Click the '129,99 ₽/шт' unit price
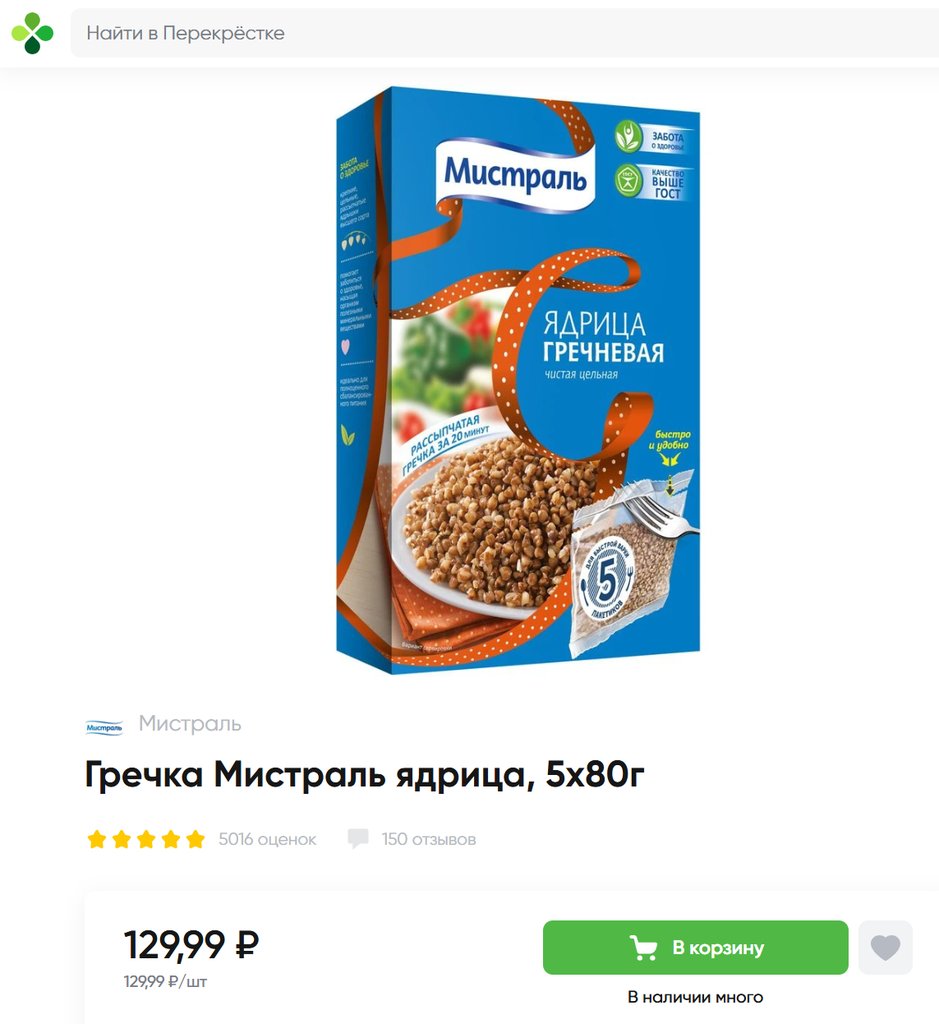 (165, 982)
